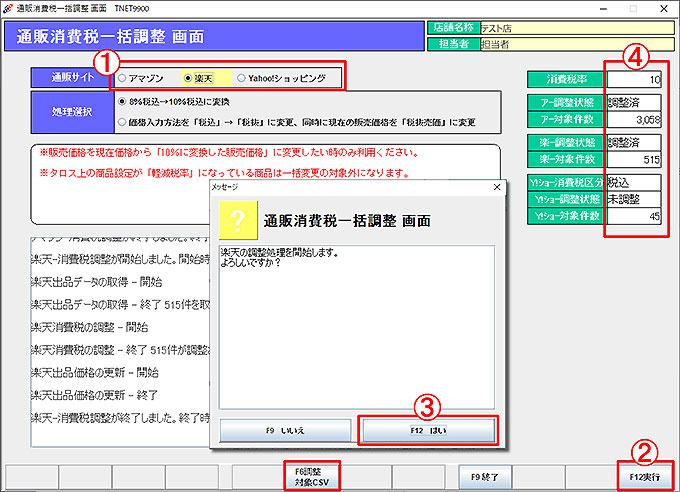Click the 消費税率 label

566,79
